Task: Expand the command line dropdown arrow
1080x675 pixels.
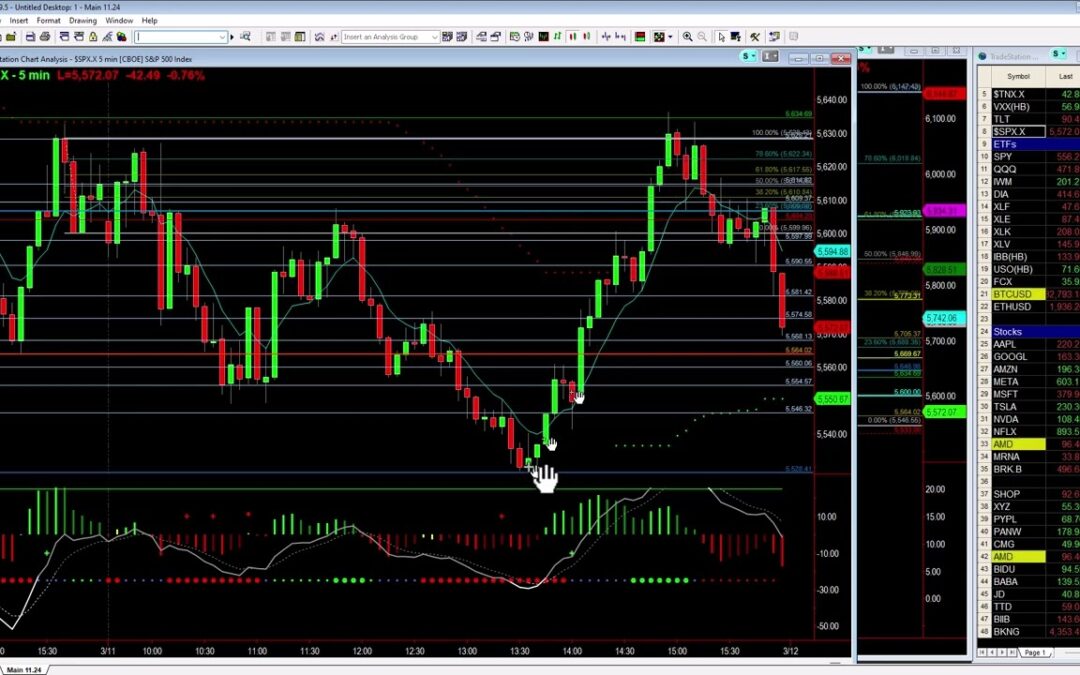Action: coord(222,37)
